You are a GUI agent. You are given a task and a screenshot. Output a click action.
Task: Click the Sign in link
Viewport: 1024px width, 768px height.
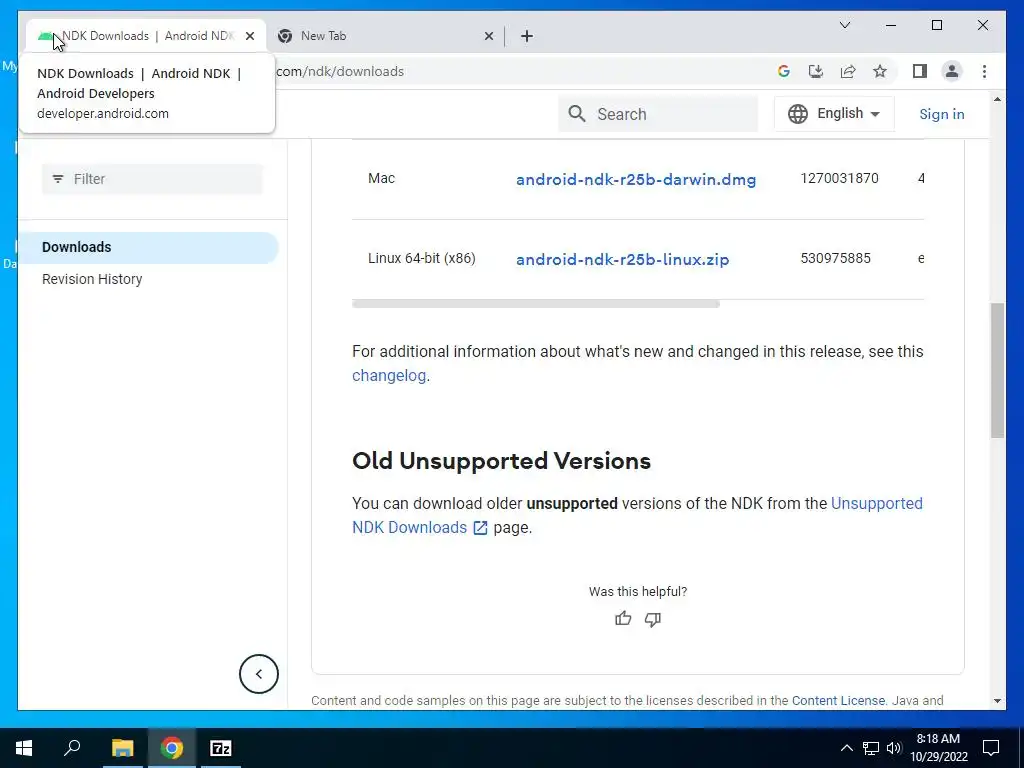[x=941, y=114]
